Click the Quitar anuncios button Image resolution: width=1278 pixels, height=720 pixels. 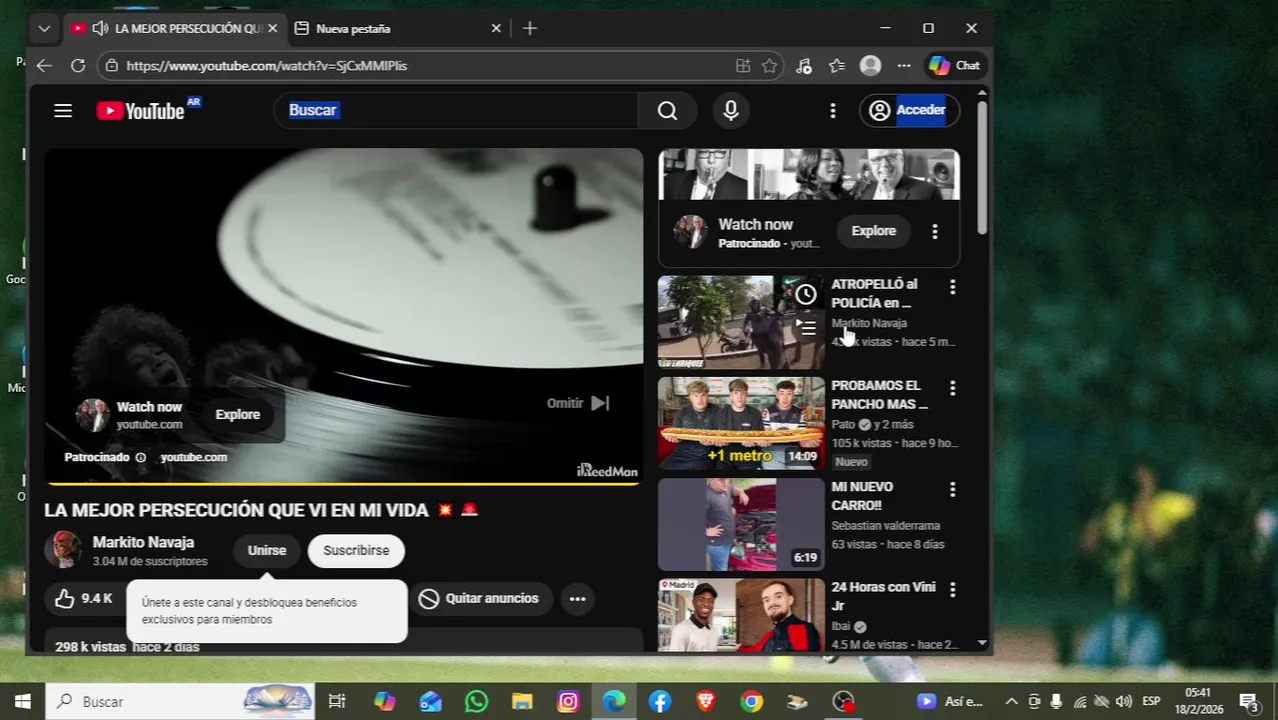point(479,599)
